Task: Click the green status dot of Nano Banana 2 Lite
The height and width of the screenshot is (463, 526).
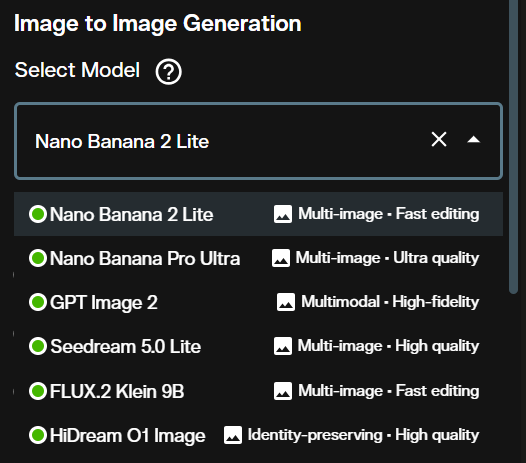Action: (38, 214)
